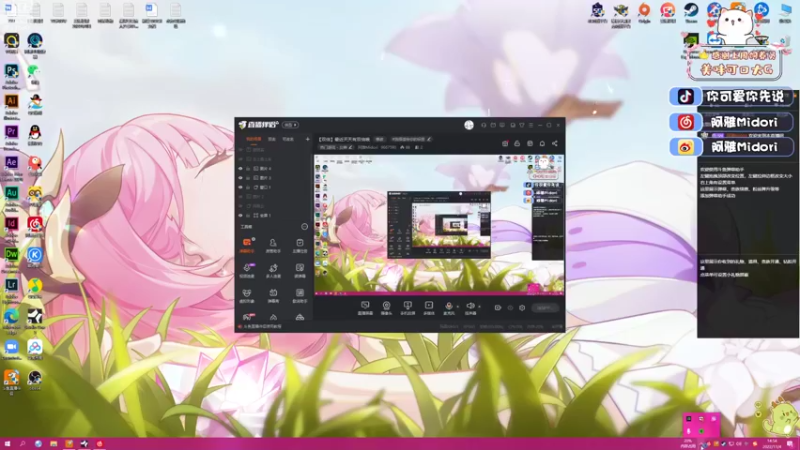
Task: Open the user avatar in the title bar
Action: click(x=469, y=125)
